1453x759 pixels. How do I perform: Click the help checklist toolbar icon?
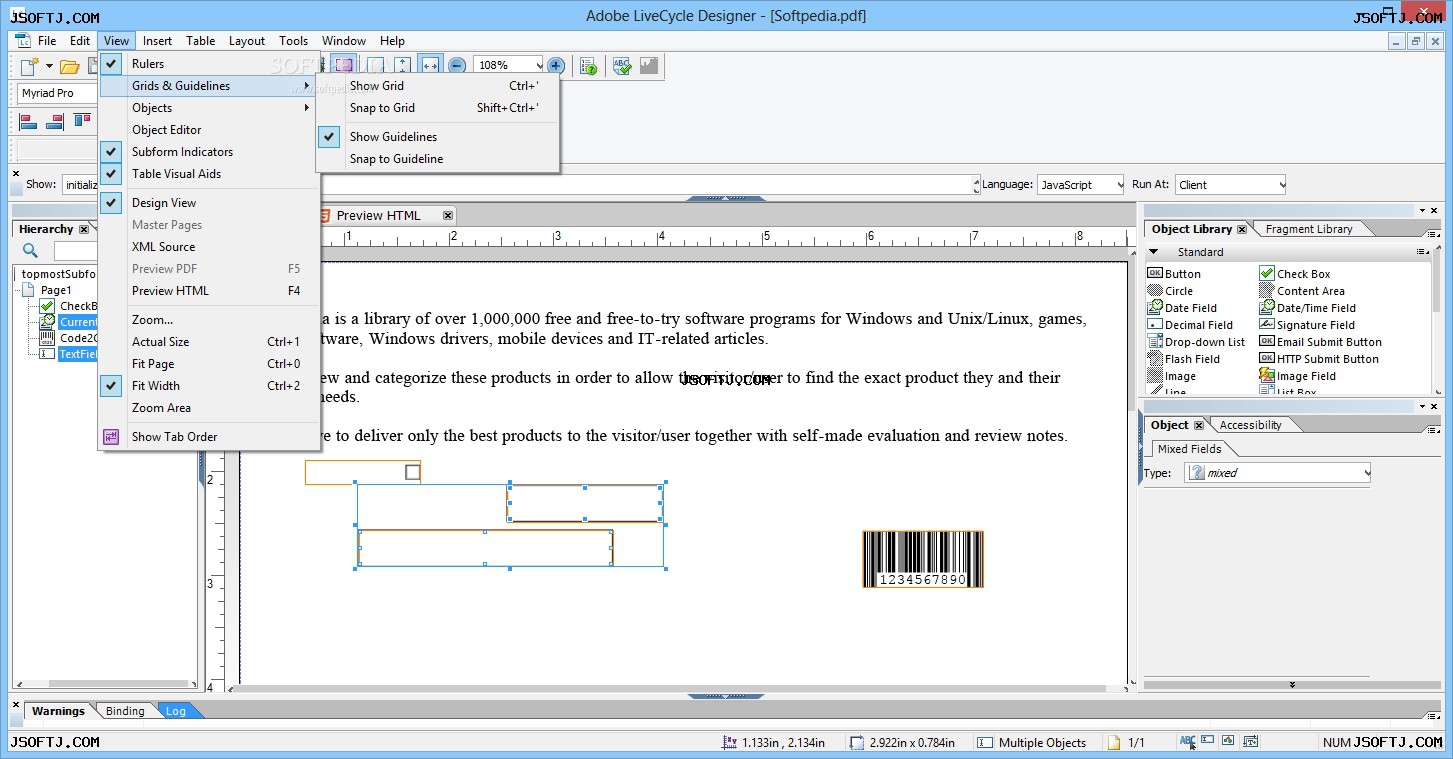589,65
